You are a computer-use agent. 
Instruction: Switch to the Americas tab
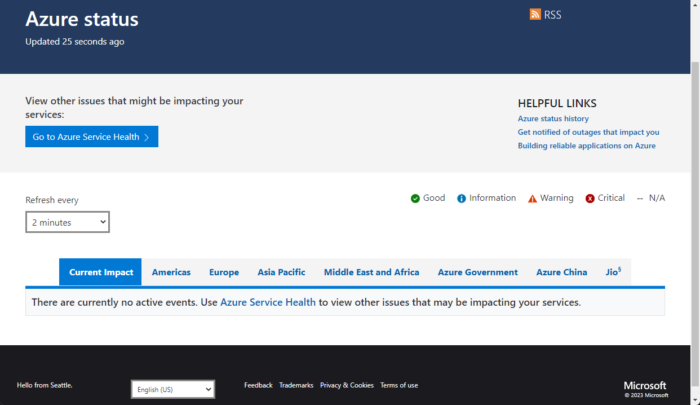pyautogui.click(x=171, y=272)
